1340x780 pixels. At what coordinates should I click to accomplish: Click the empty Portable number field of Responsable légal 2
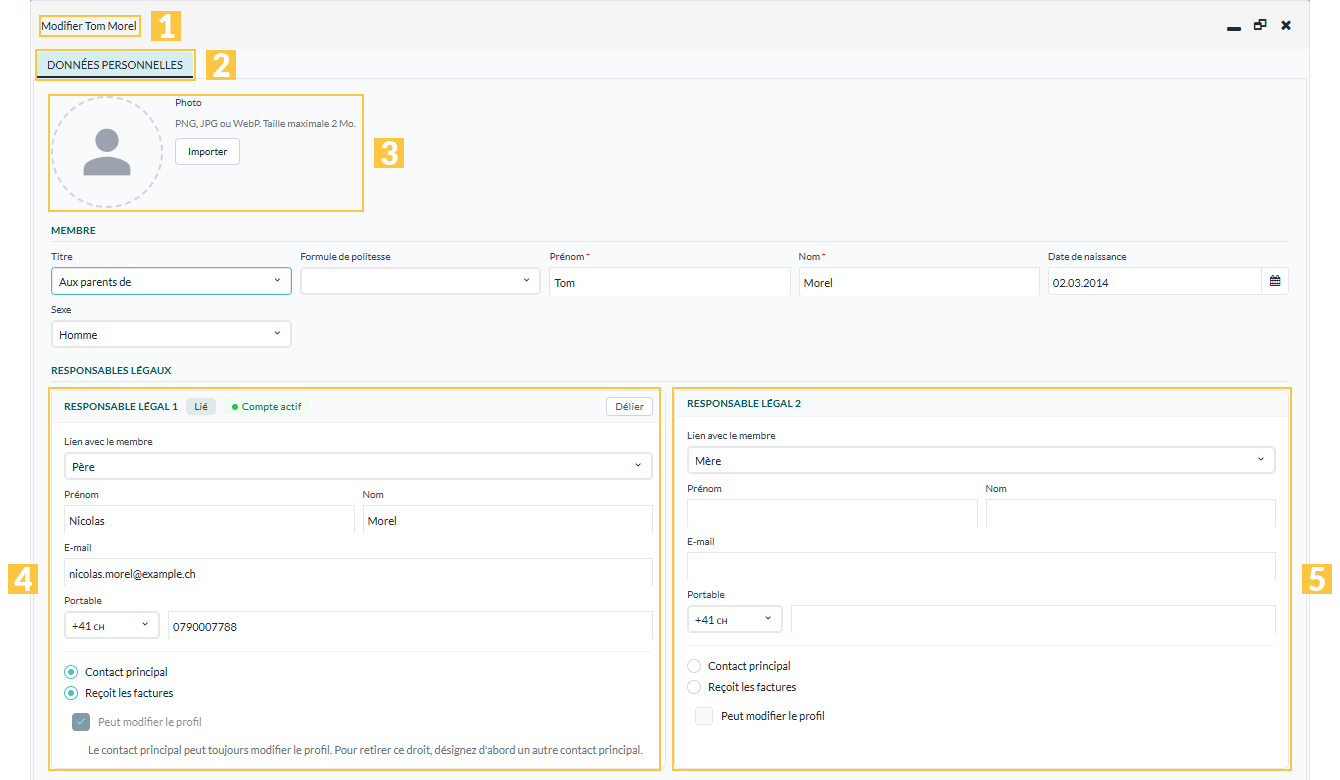[1033, 620]
